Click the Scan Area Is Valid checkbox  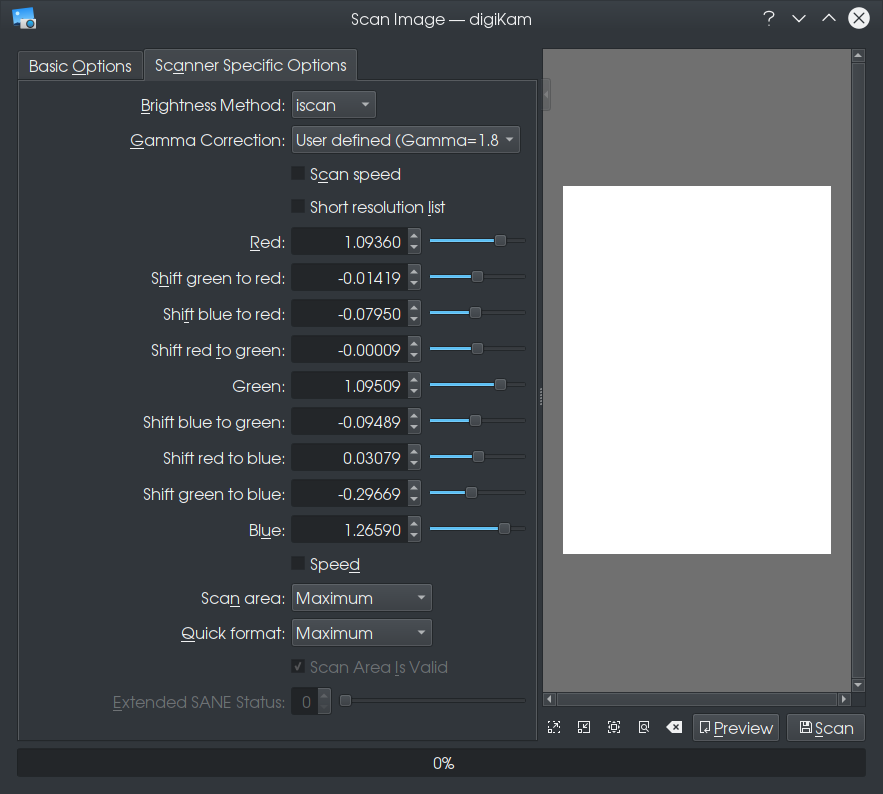tap(298, 666)
